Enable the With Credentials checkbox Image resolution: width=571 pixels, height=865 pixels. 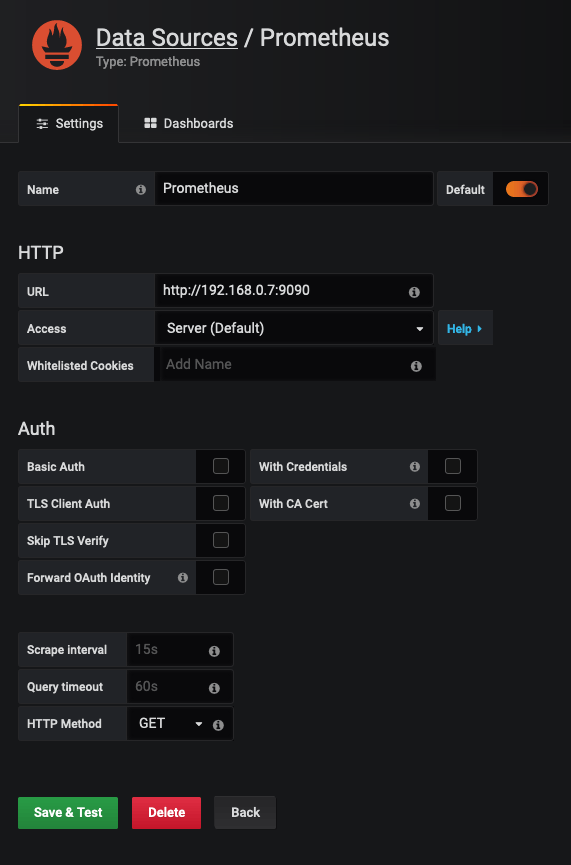click(x=452, y=466)
